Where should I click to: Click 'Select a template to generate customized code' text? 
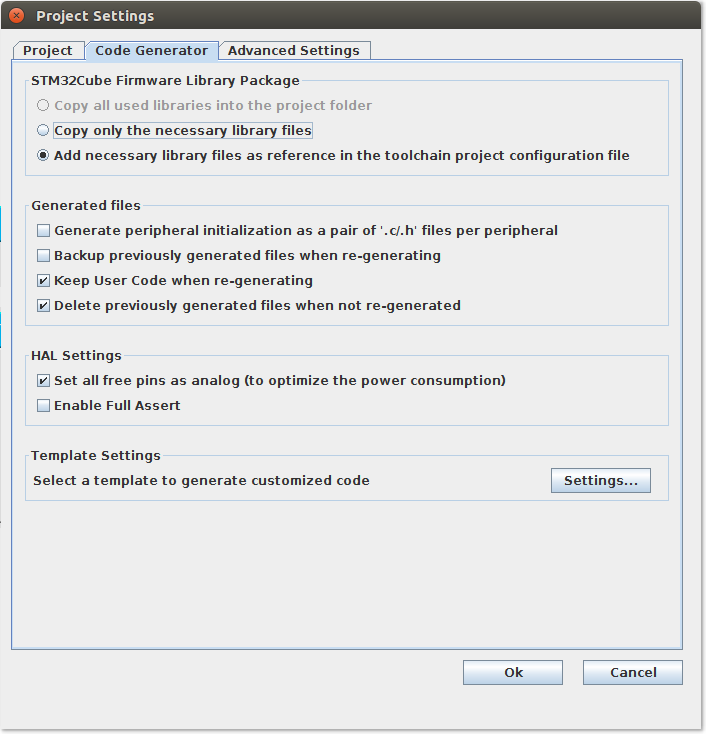tap(201, 480)
